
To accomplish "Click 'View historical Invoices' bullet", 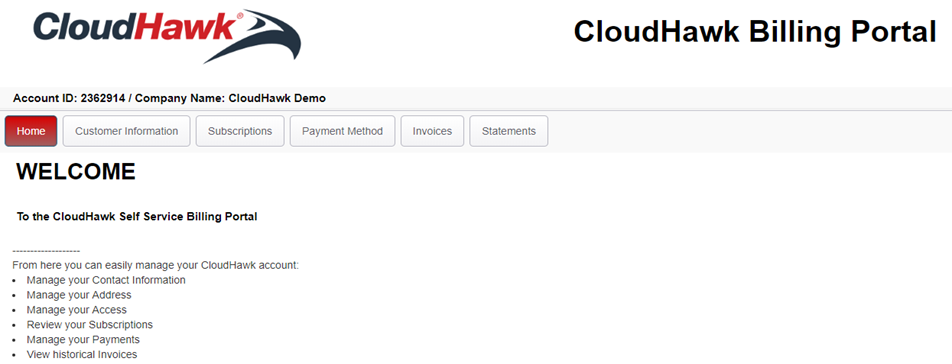I will pos(82,354).
